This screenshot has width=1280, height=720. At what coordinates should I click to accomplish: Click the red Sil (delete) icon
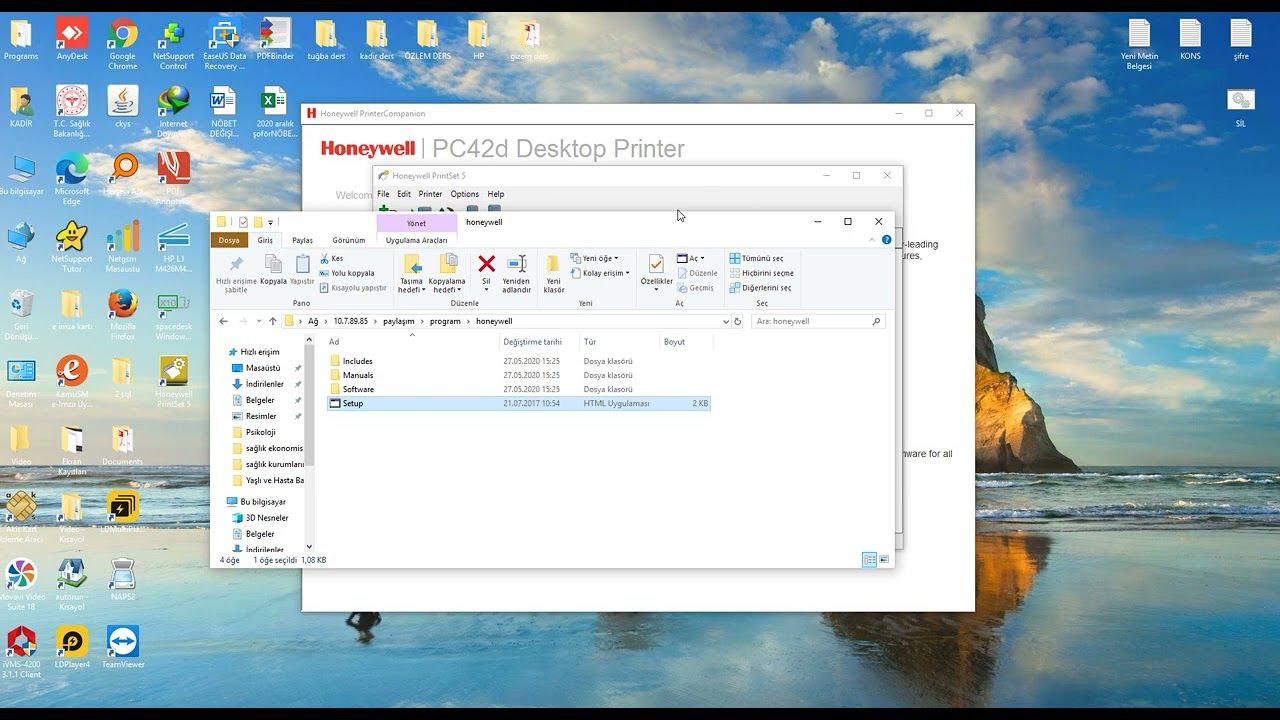486,264
